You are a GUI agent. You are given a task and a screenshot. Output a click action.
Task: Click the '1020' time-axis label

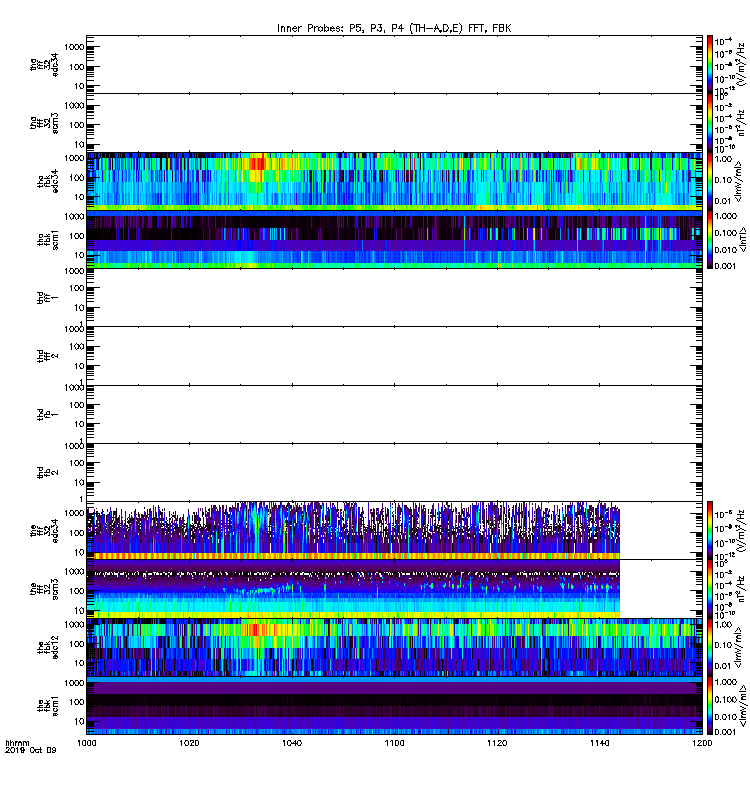coord(189,743)
